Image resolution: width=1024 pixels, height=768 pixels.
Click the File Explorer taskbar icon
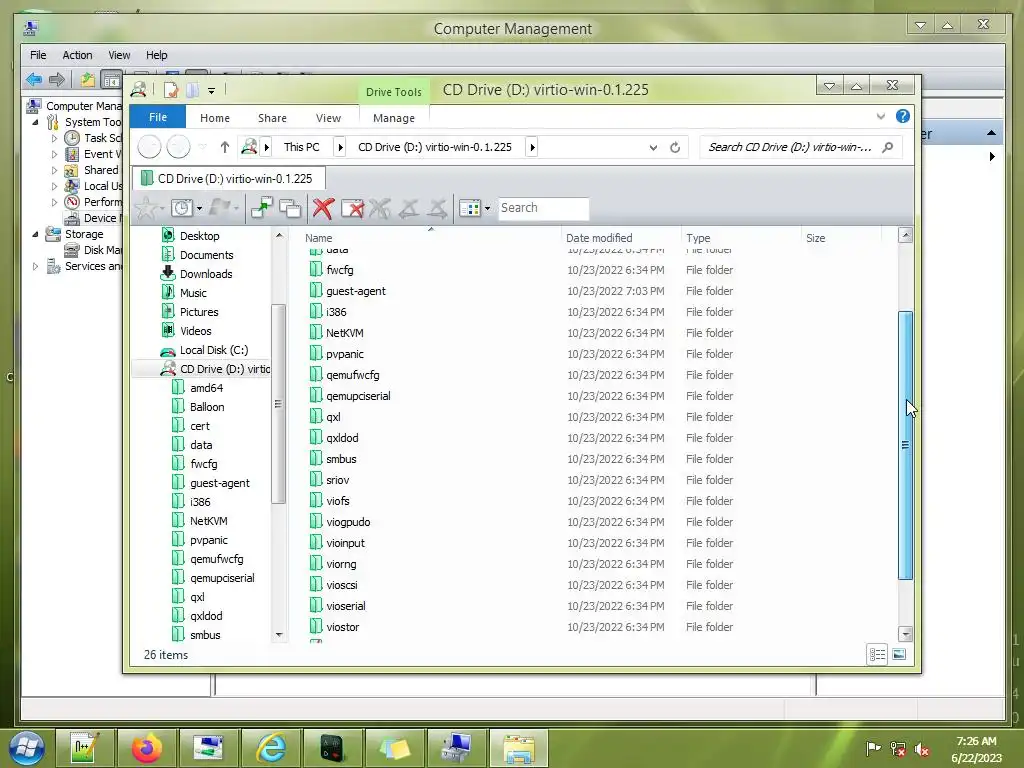519,748
